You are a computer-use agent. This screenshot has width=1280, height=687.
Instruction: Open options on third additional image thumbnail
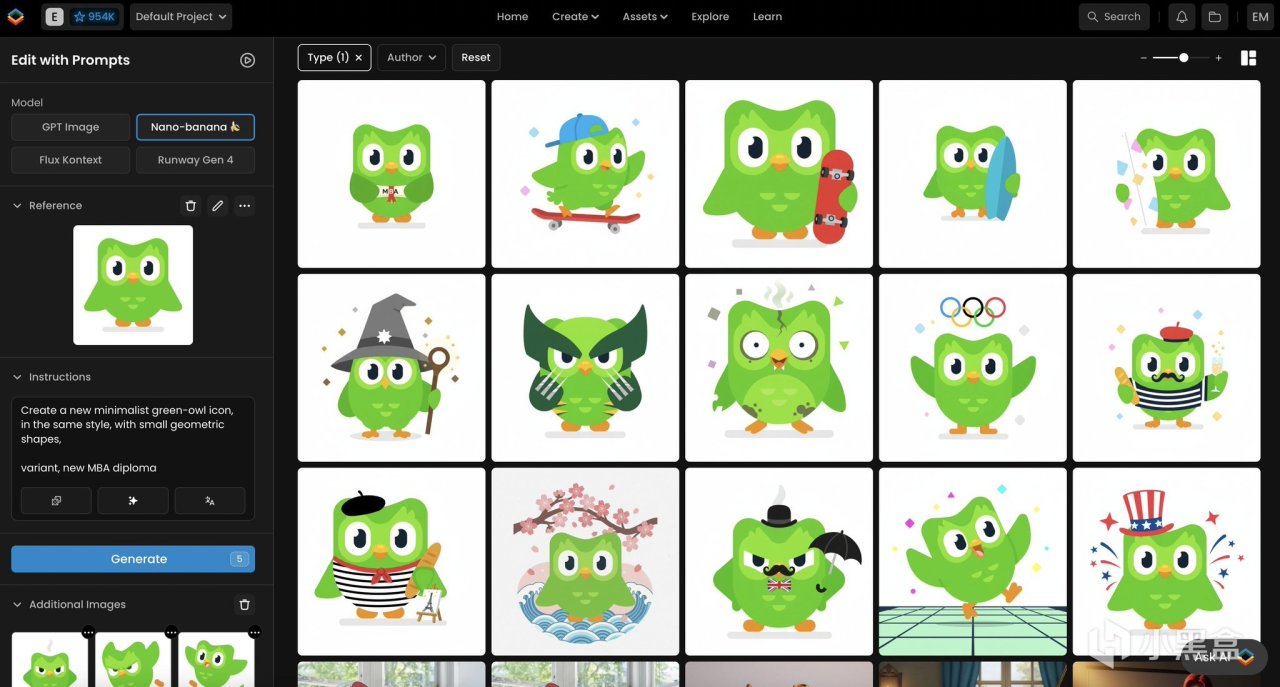tap(254, 632)
